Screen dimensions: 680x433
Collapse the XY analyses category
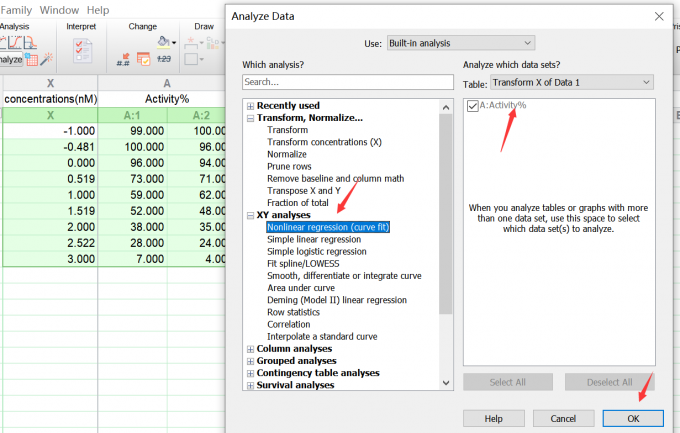[x=250, y=215]
